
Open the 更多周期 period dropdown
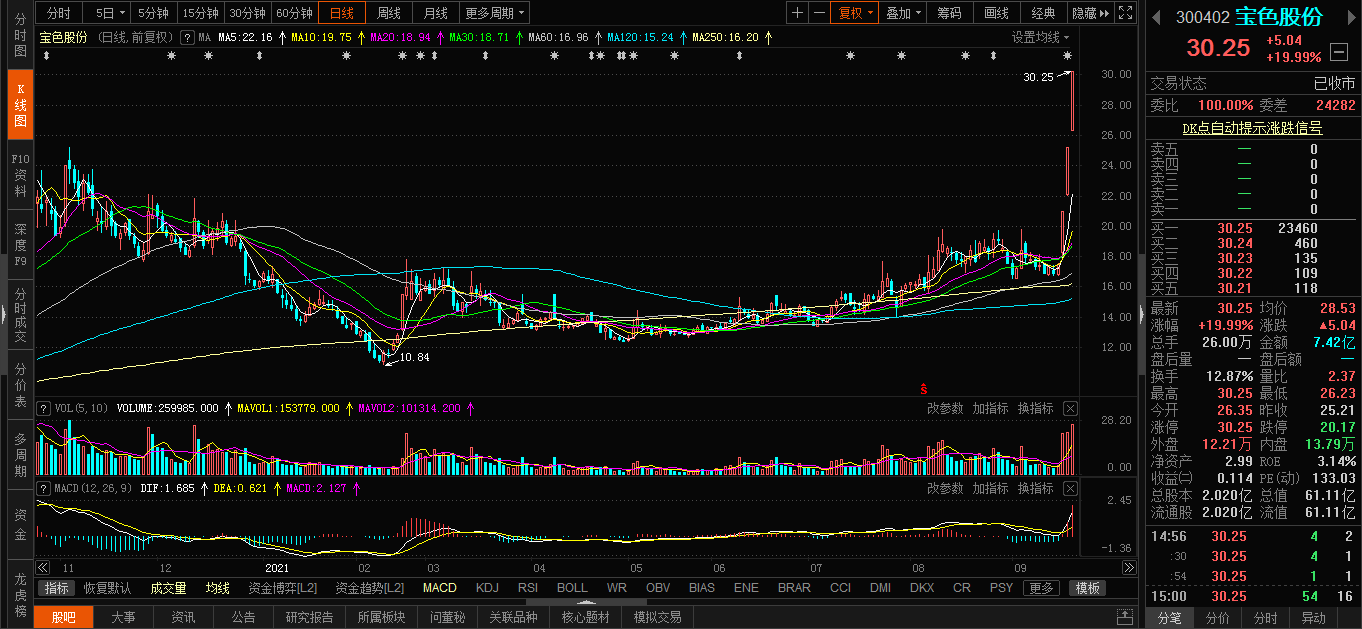coord(495,13)
